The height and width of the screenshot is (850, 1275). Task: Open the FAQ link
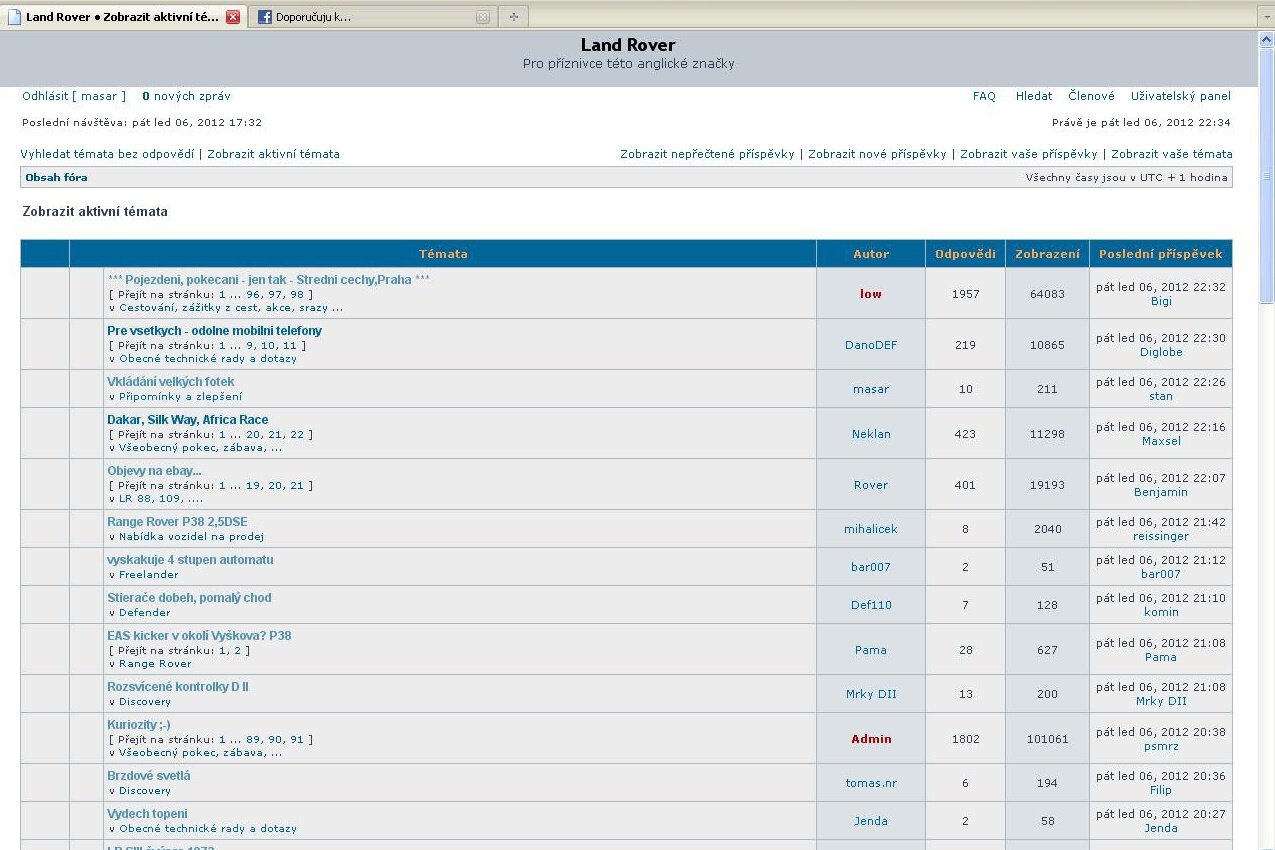984,96
